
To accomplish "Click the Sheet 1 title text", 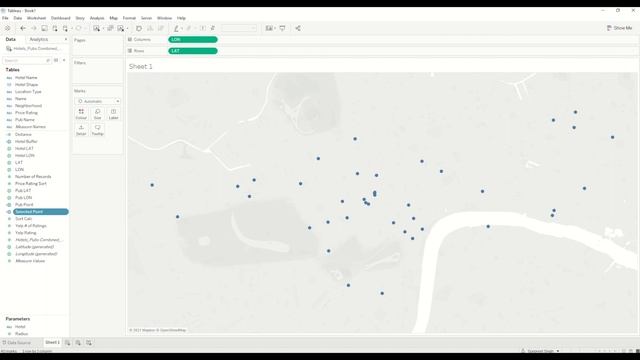I will [x=141, y=66].
